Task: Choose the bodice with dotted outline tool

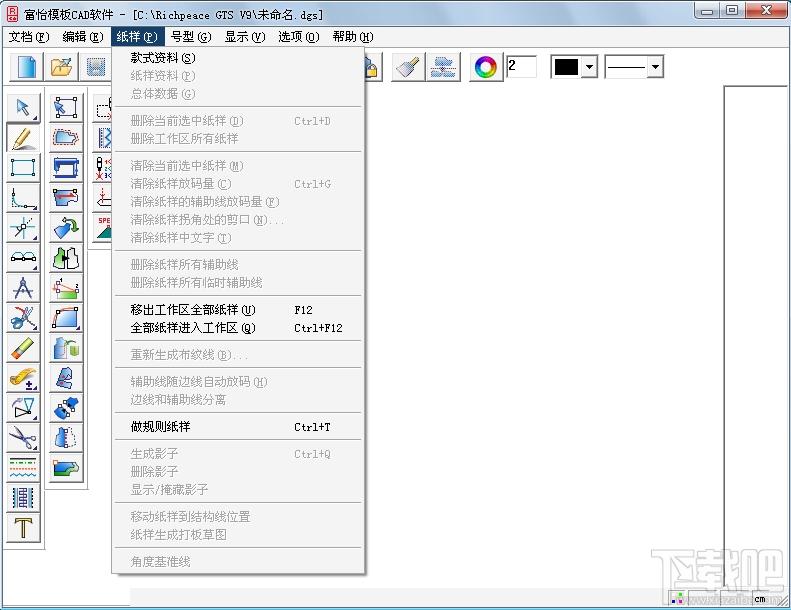Action: (66, 437)
